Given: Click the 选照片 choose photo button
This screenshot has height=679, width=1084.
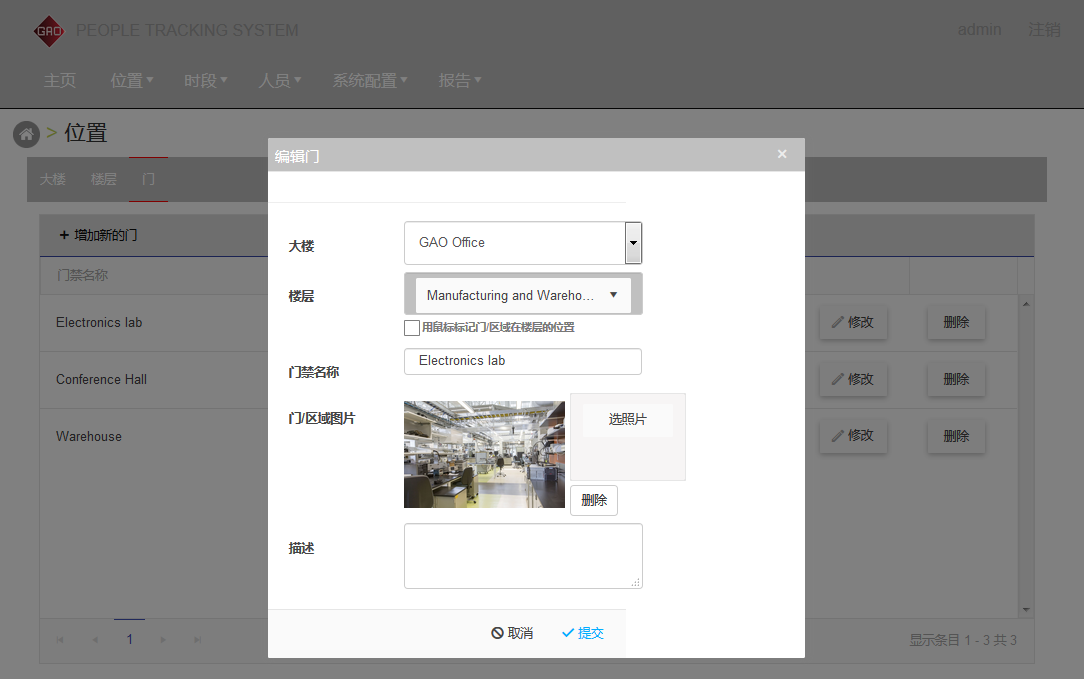Looking at the screenshot, I should pos(627,420).
